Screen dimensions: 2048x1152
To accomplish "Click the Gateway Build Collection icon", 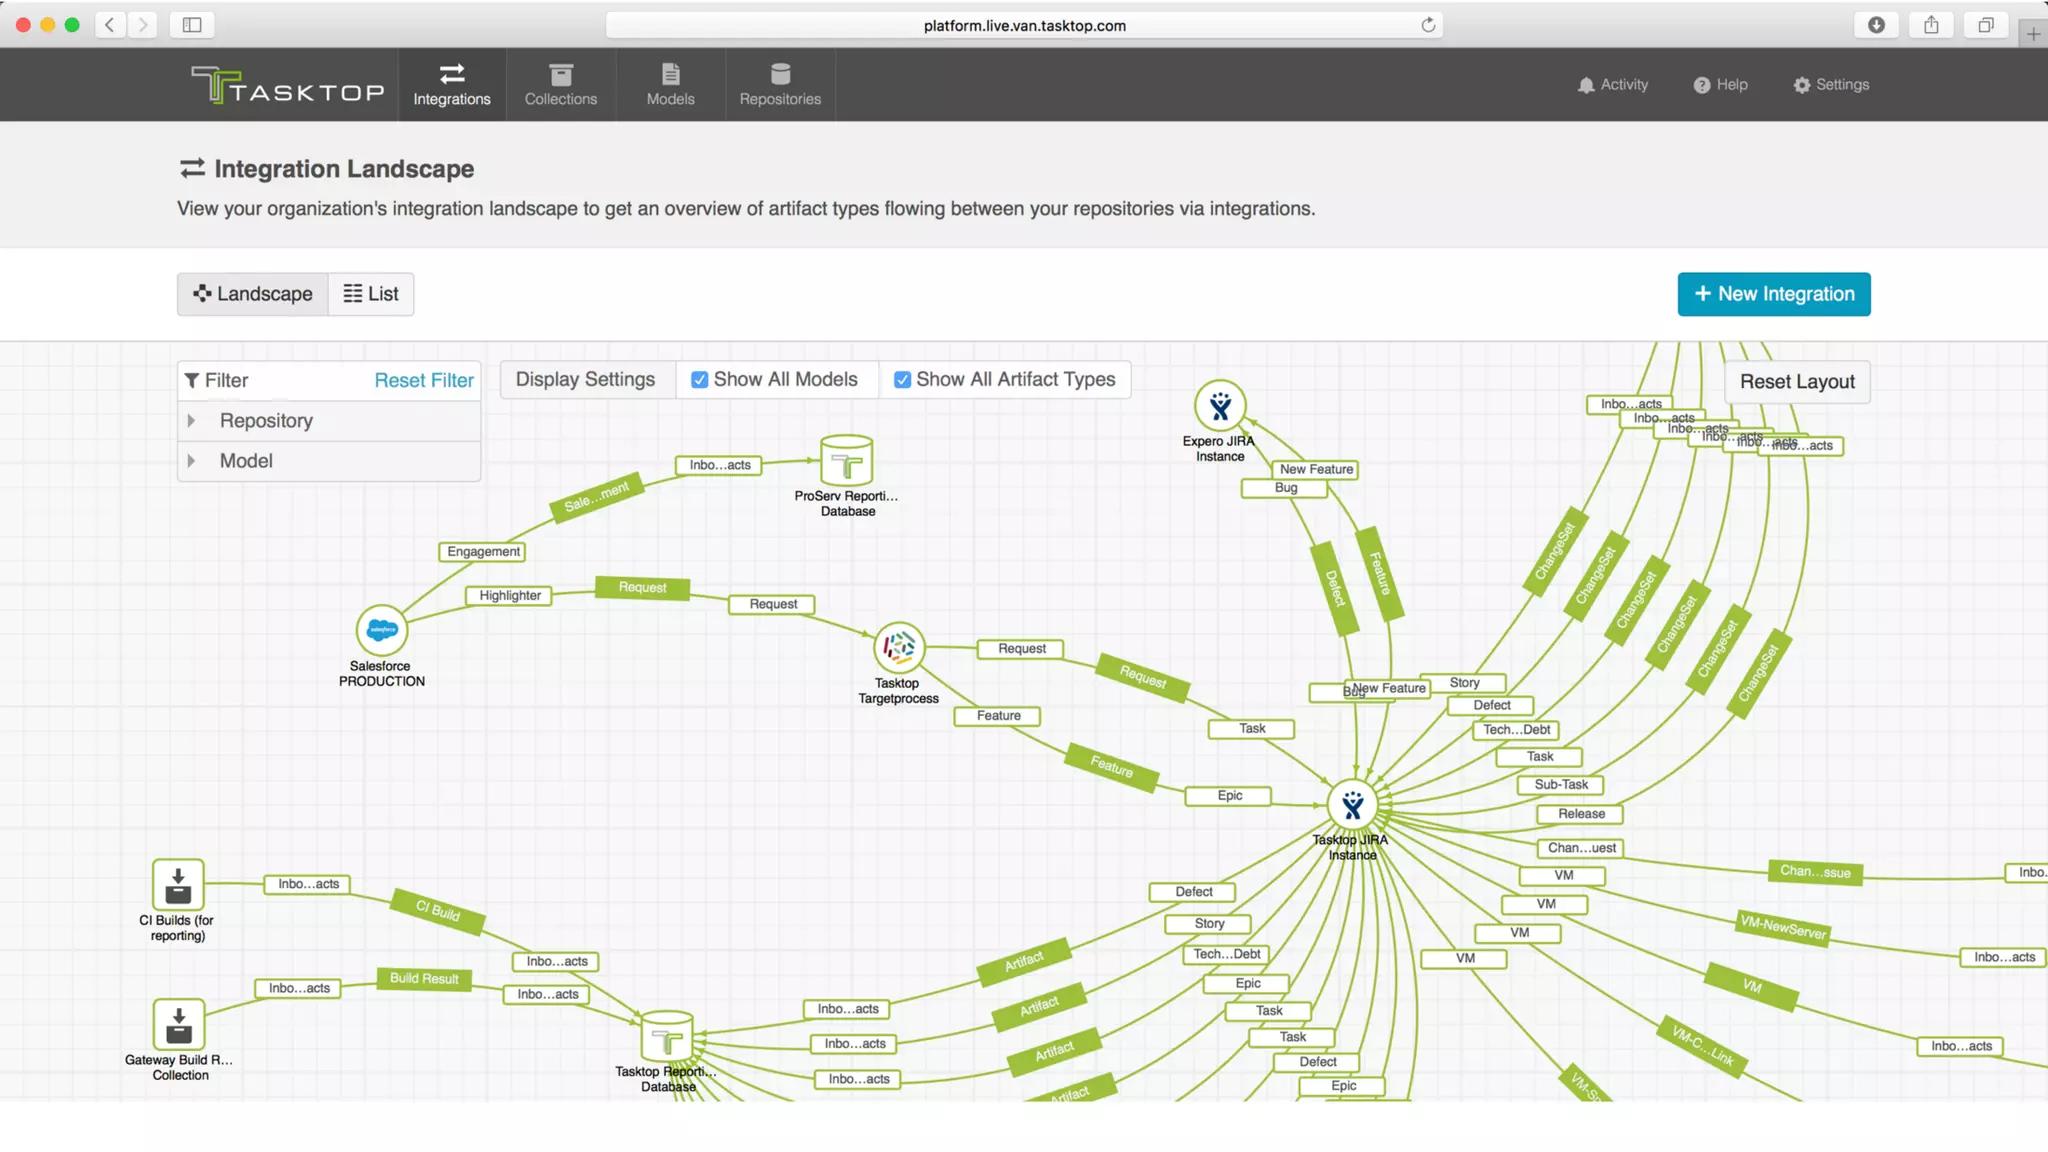I will 178,1024.
